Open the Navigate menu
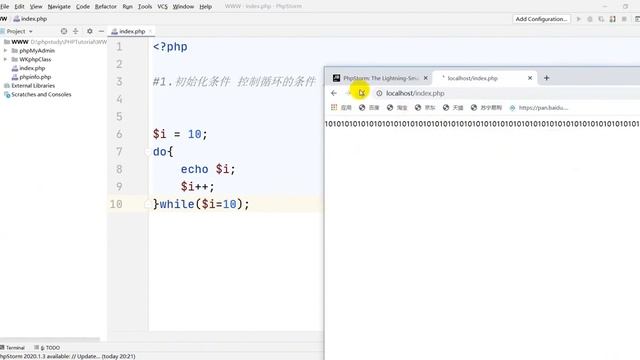Screen dimensions: 640x360 [x=59, y=7]
